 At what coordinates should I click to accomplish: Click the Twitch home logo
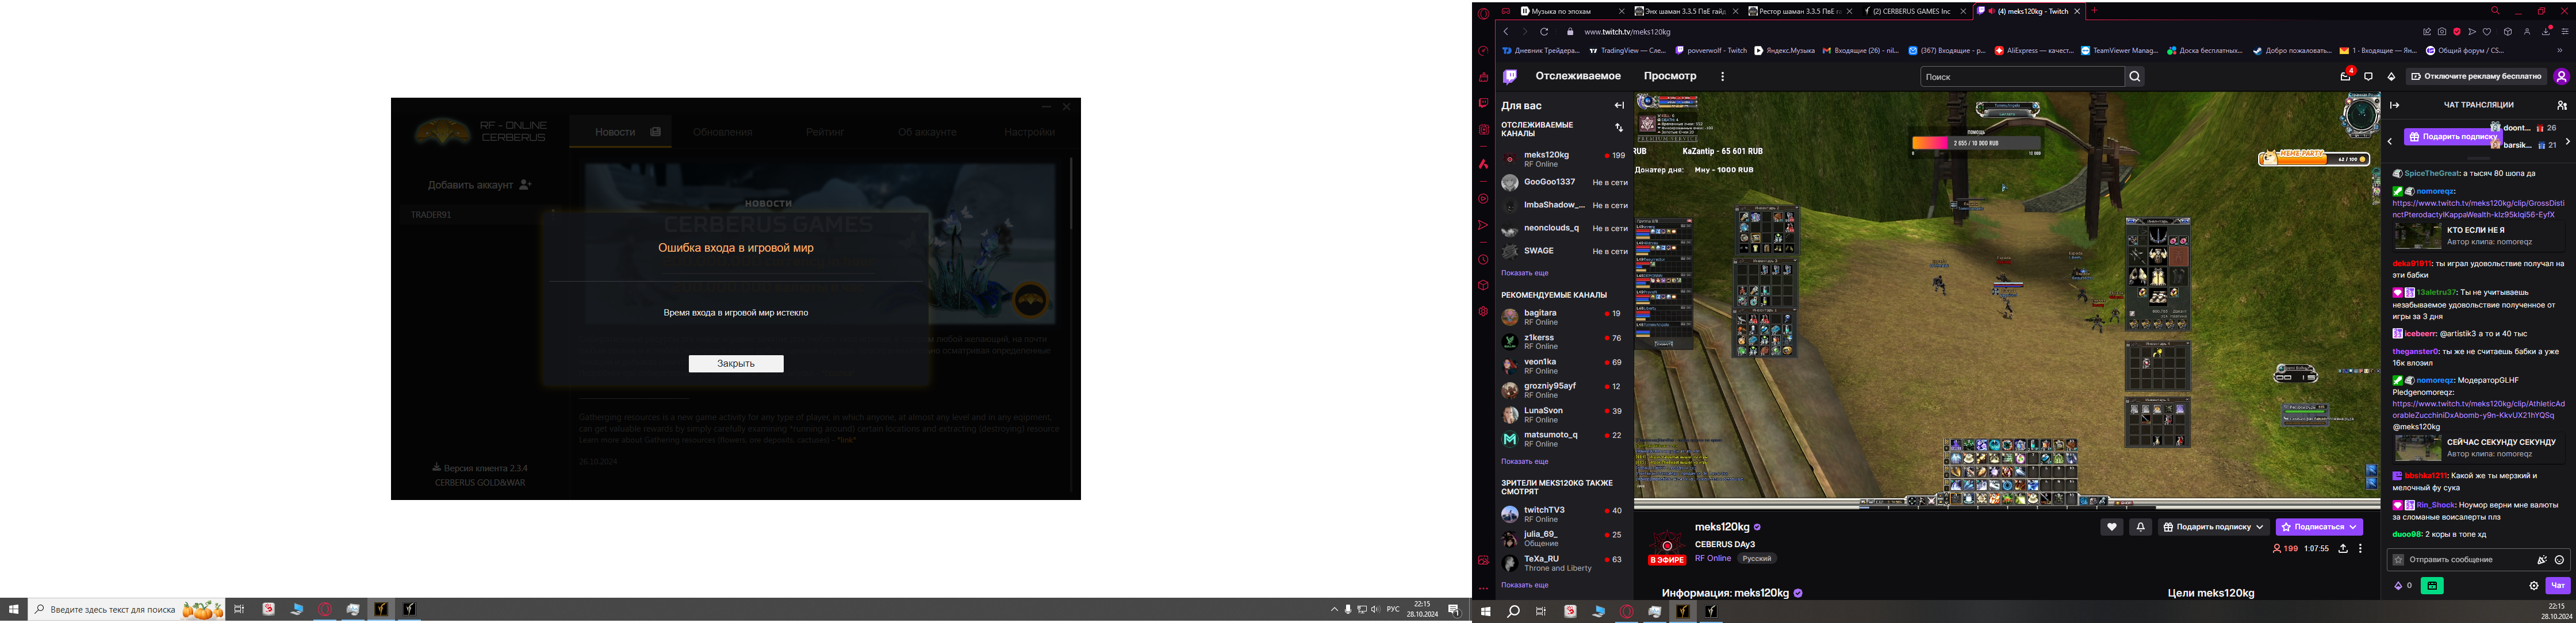tap(1510, 77)
